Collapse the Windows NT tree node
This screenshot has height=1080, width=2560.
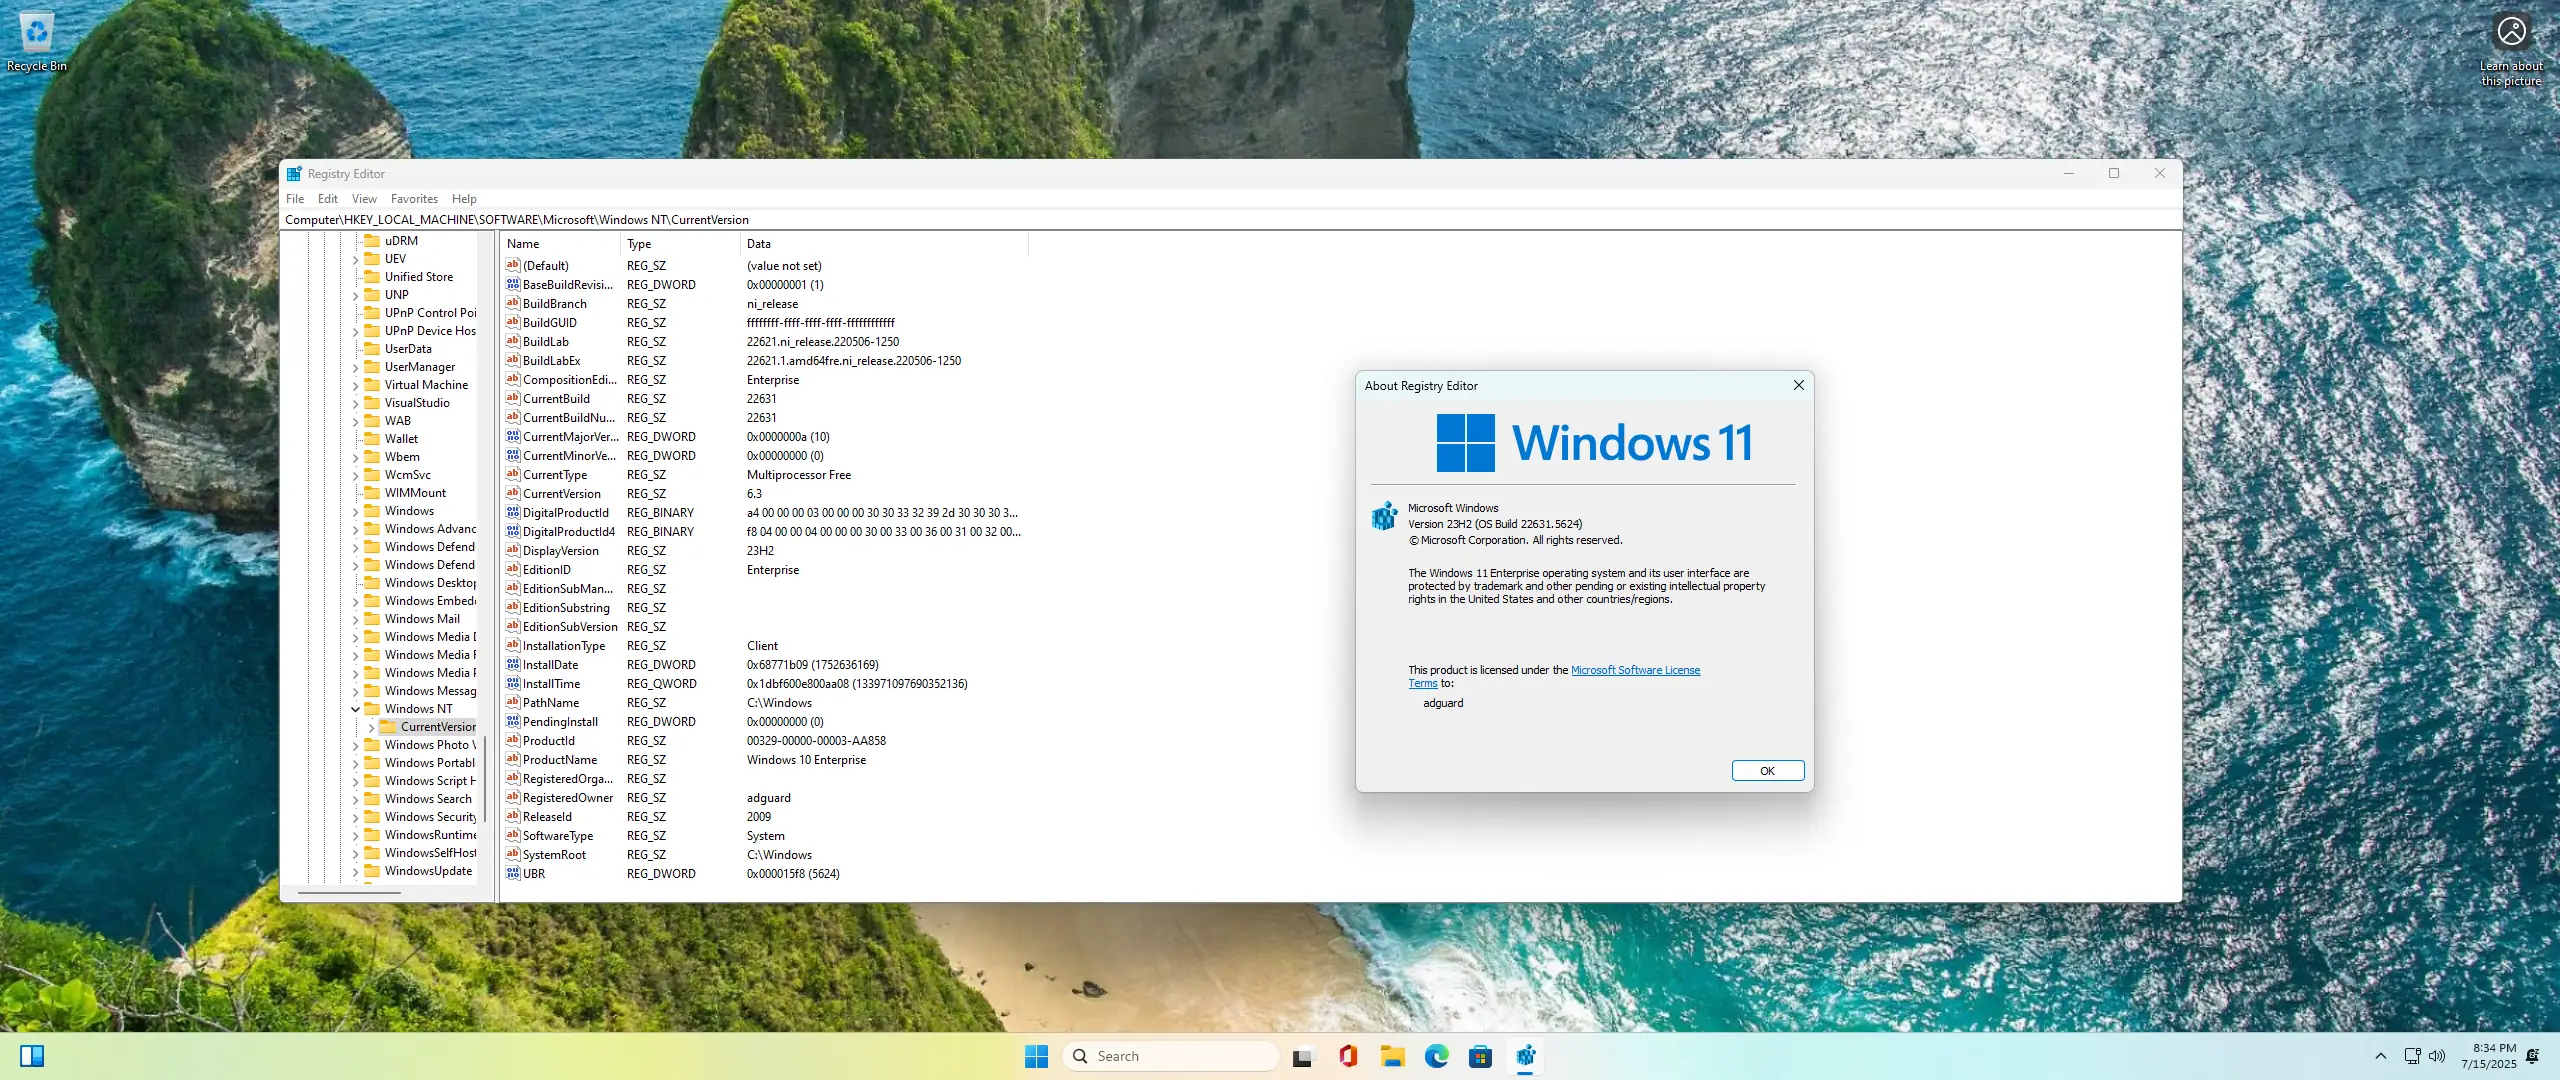pyautogui.click(x=355, y=709)
